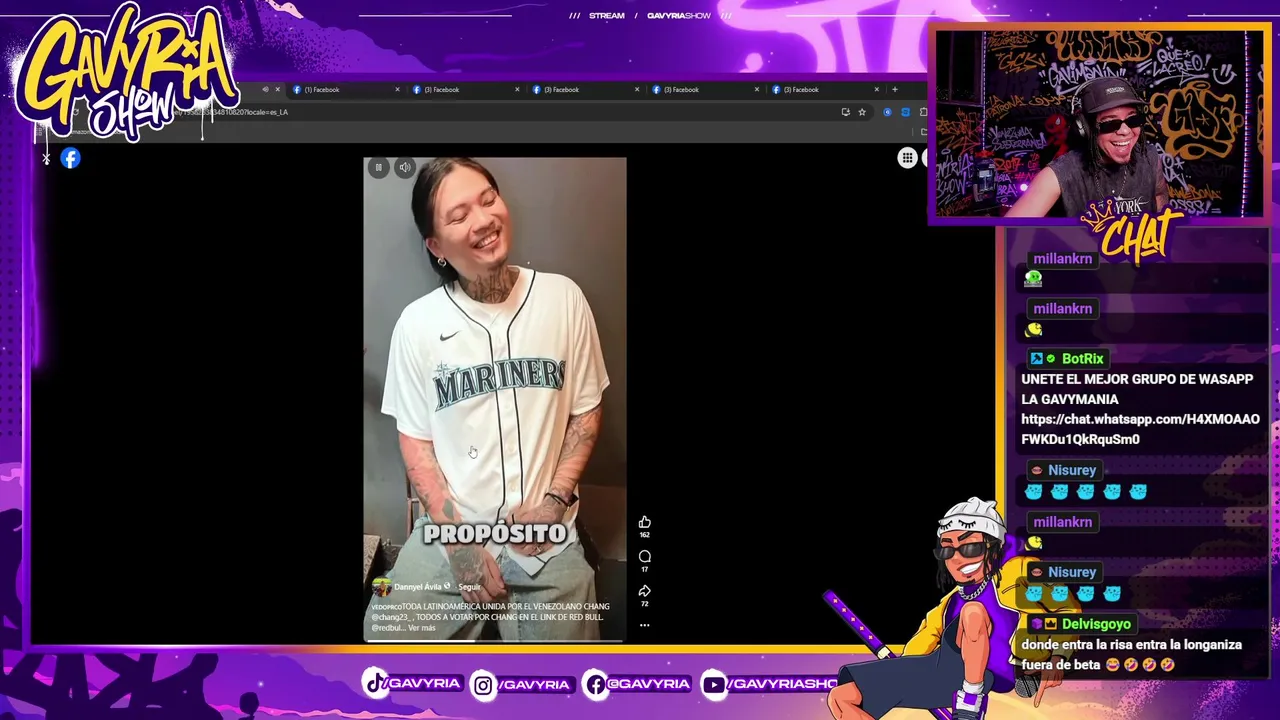Click the verified badge beside Dannyel Ávila
Viewport: 1280px width, 720px height.
(x=447, y=587)
